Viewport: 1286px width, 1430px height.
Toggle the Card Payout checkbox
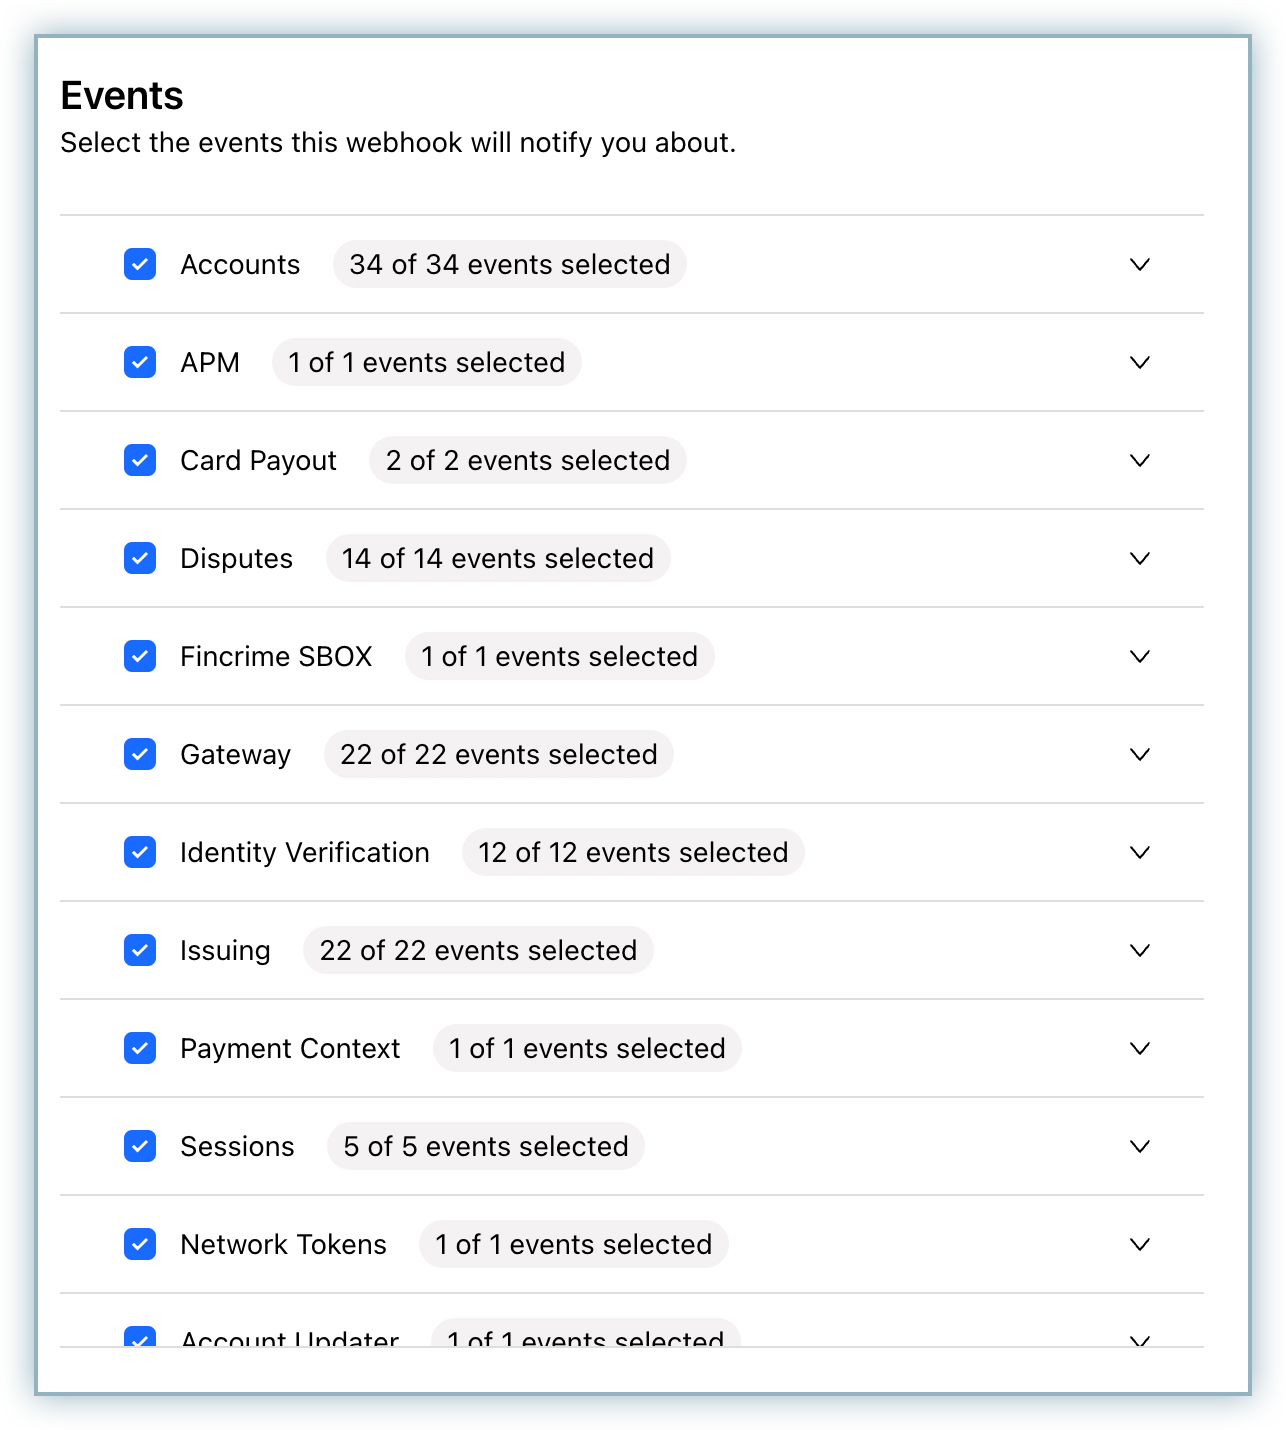coord(140,460)
